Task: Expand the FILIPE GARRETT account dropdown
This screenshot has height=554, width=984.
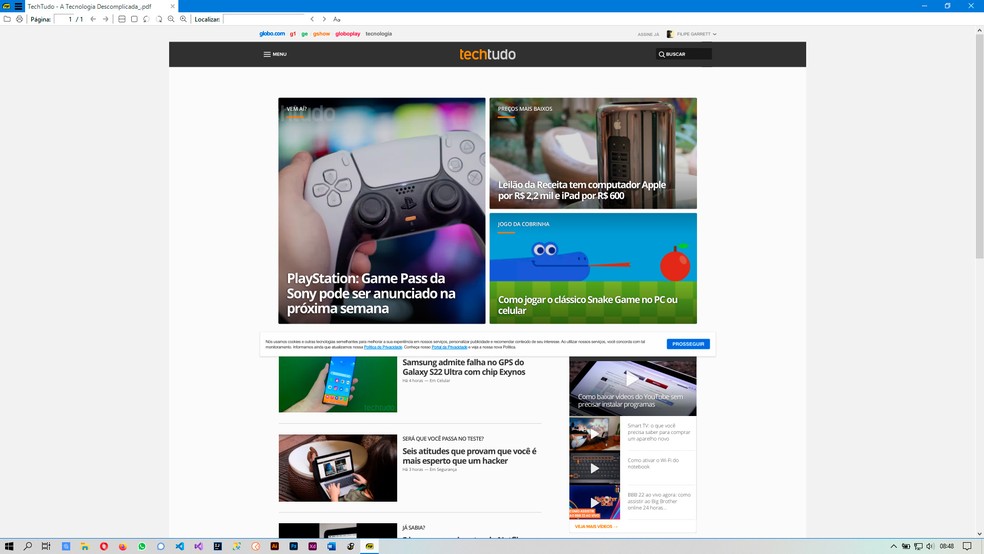Action: (692, 35)
